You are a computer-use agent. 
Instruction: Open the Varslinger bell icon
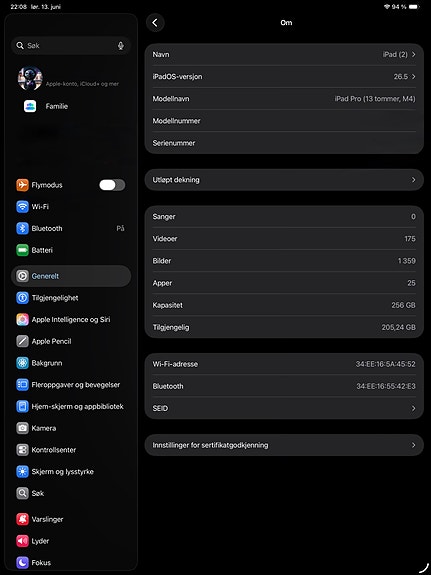pos(22,519)
